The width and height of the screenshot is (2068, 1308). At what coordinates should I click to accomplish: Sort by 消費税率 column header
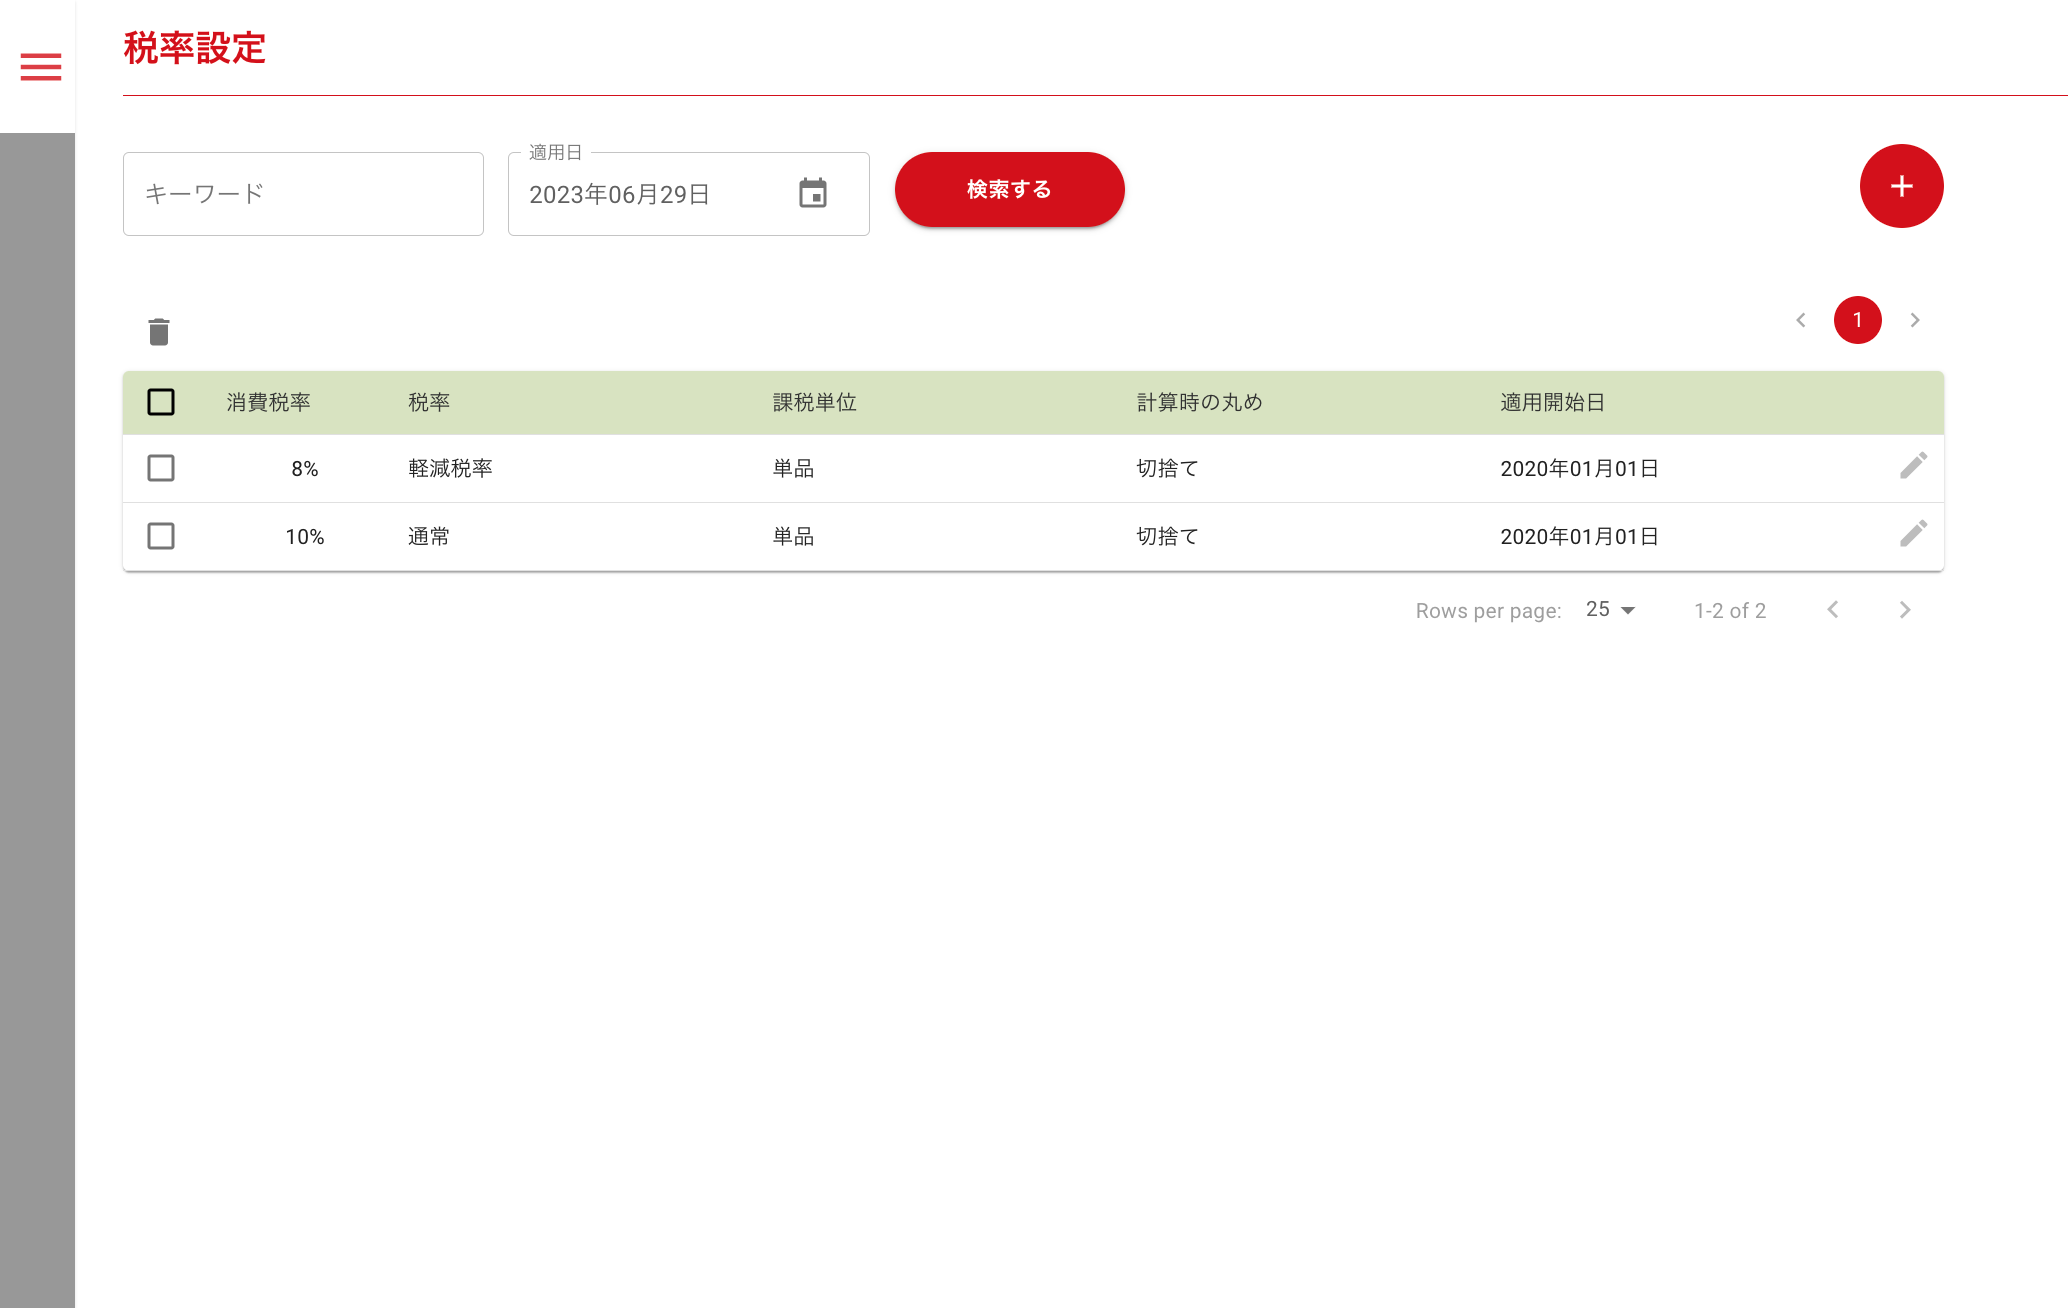[268, 402]
